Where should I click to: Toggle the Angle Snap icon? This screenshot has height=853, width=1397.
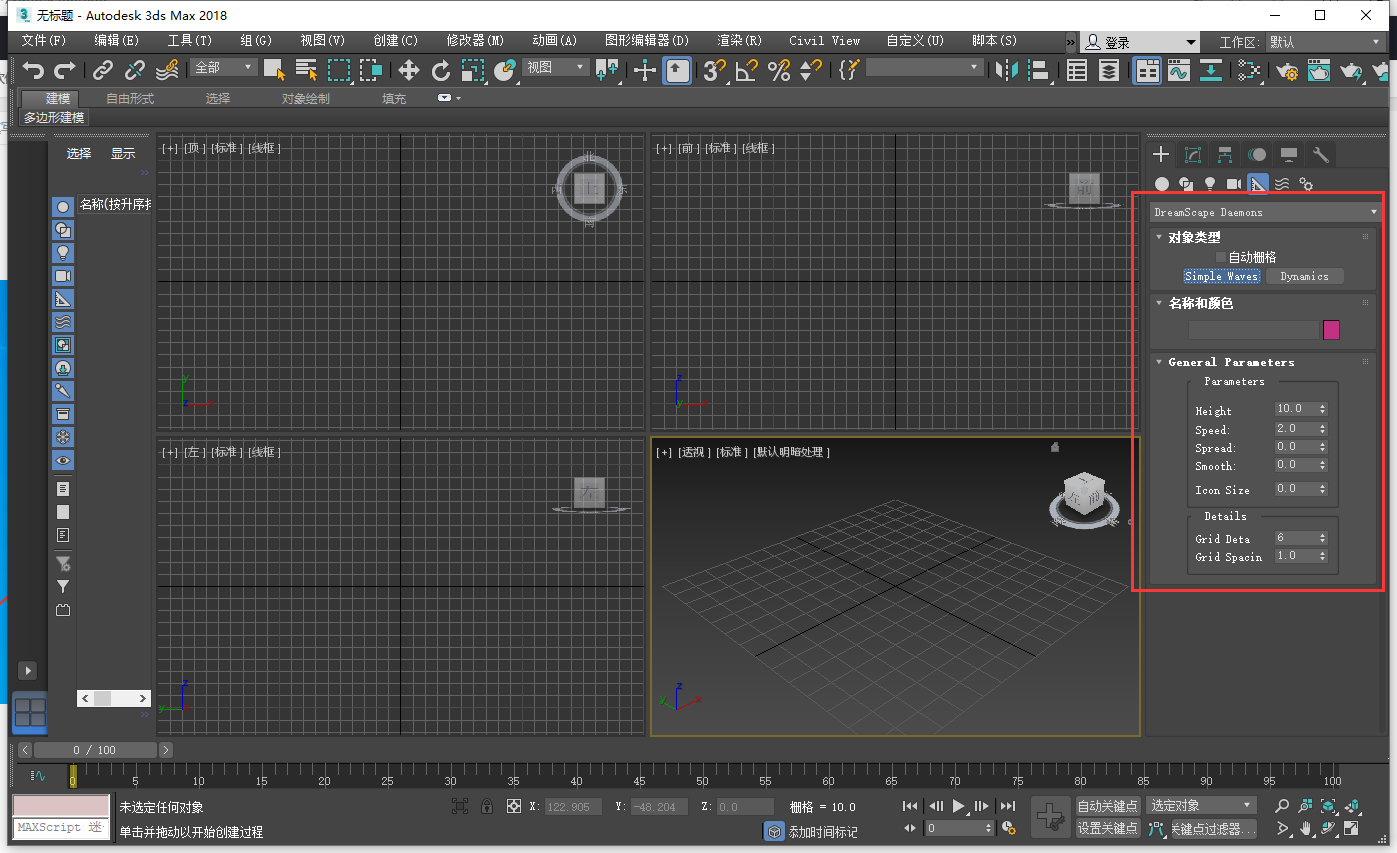[x=746, y=70]
